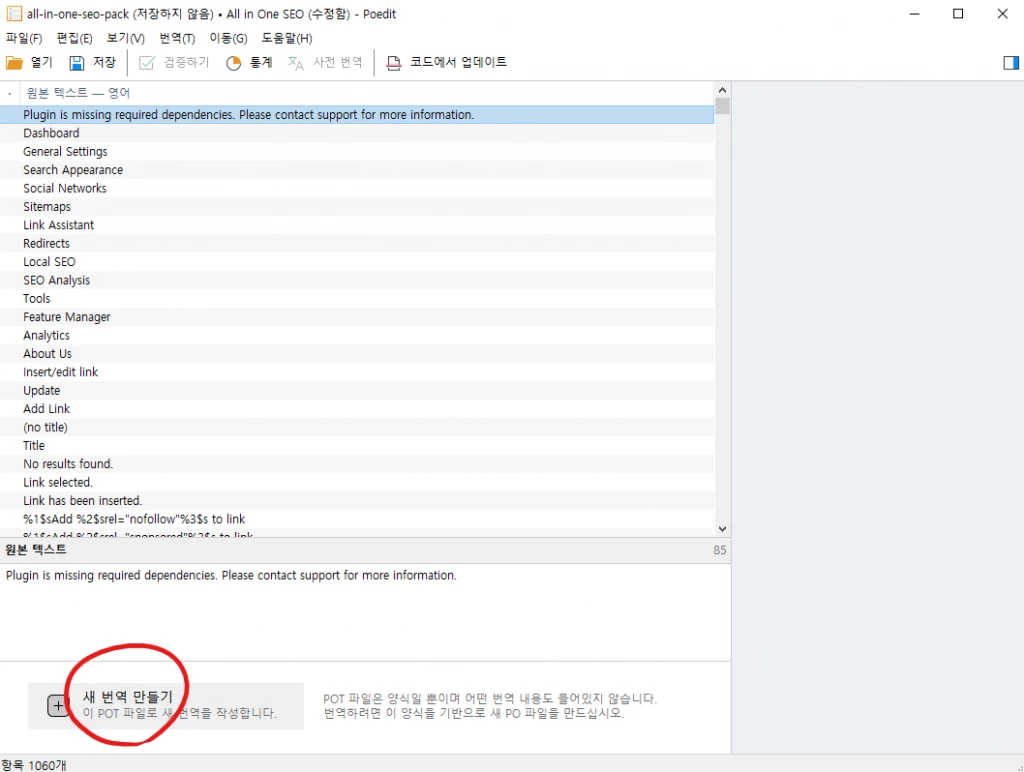Click the list scrollbar down arrow
The width and height of the screenshot is (1024, 772).
(x=722, y=529)
